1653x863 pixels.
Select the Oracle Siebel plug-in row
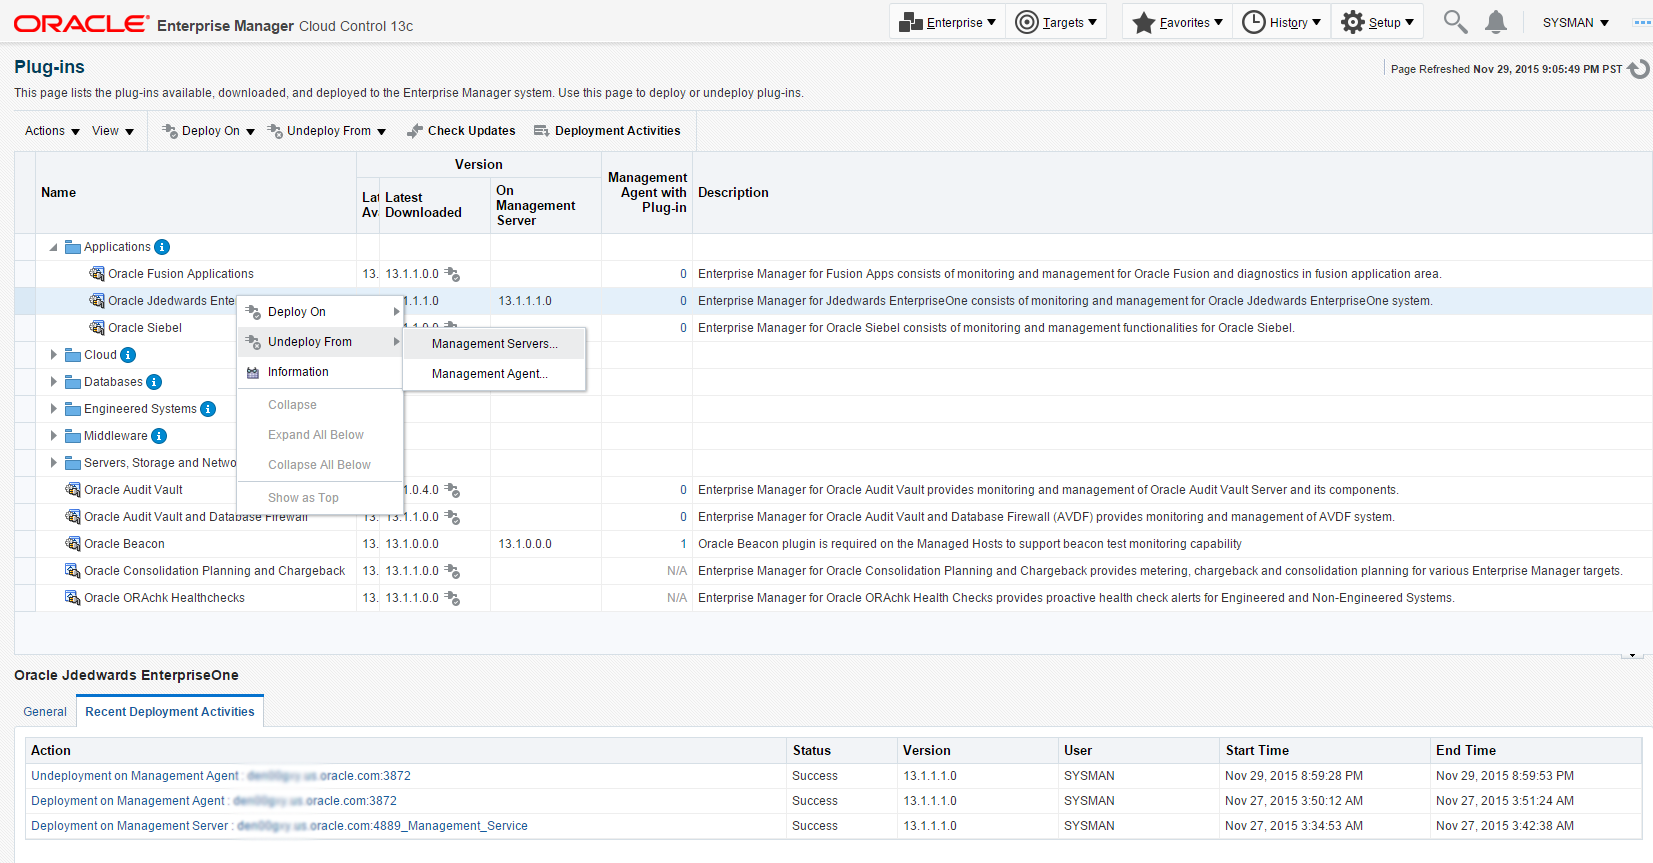point(145,328)
